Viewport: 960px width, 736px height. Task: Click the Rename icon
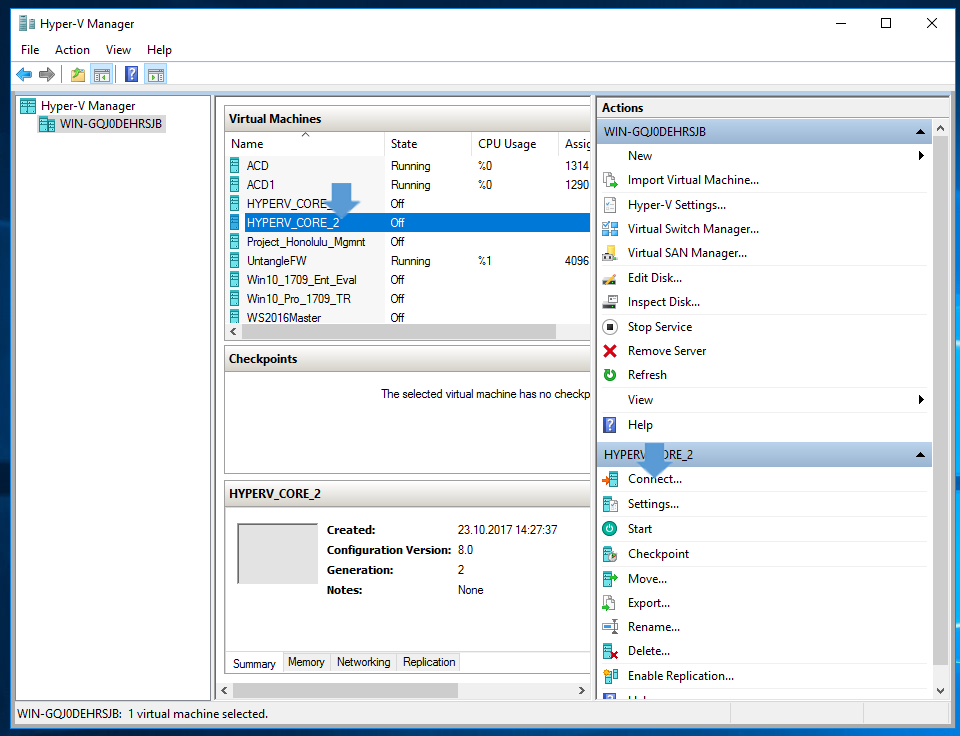pos(610,627)
